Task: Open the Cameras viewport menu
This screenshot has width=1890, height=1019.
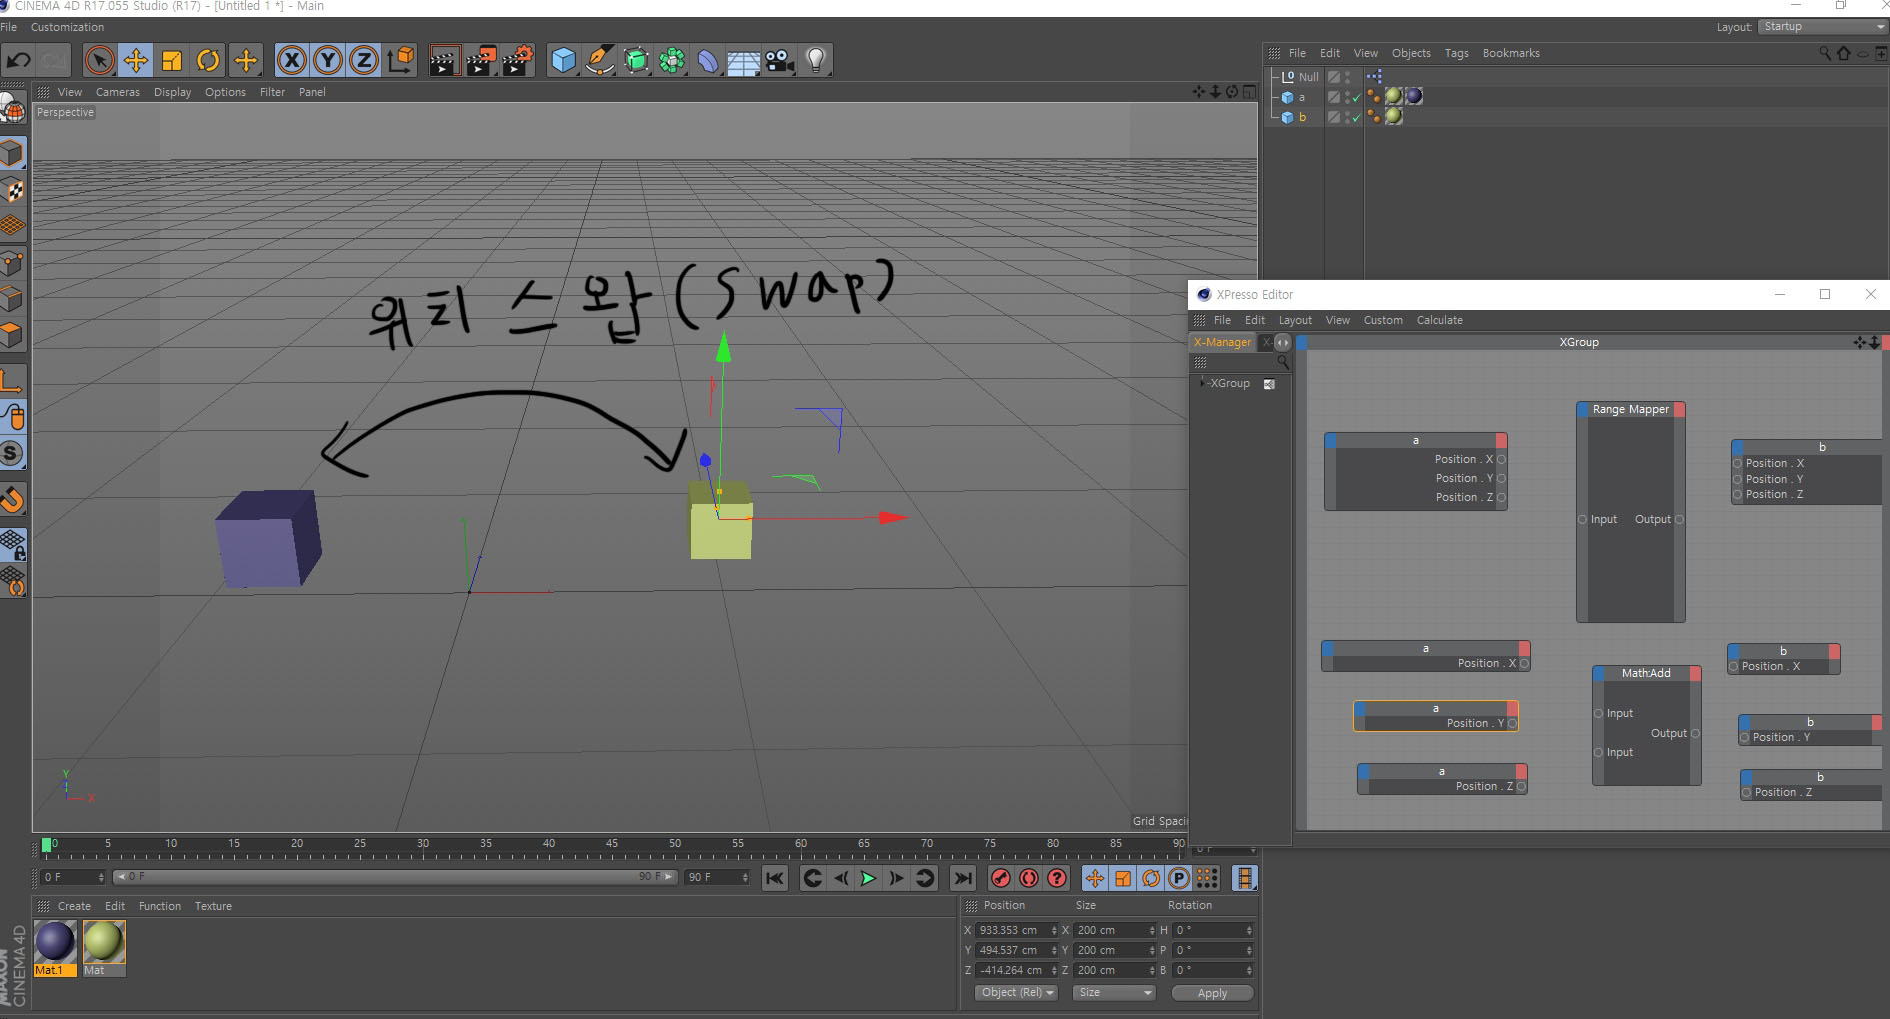Action: coord(118,92)
